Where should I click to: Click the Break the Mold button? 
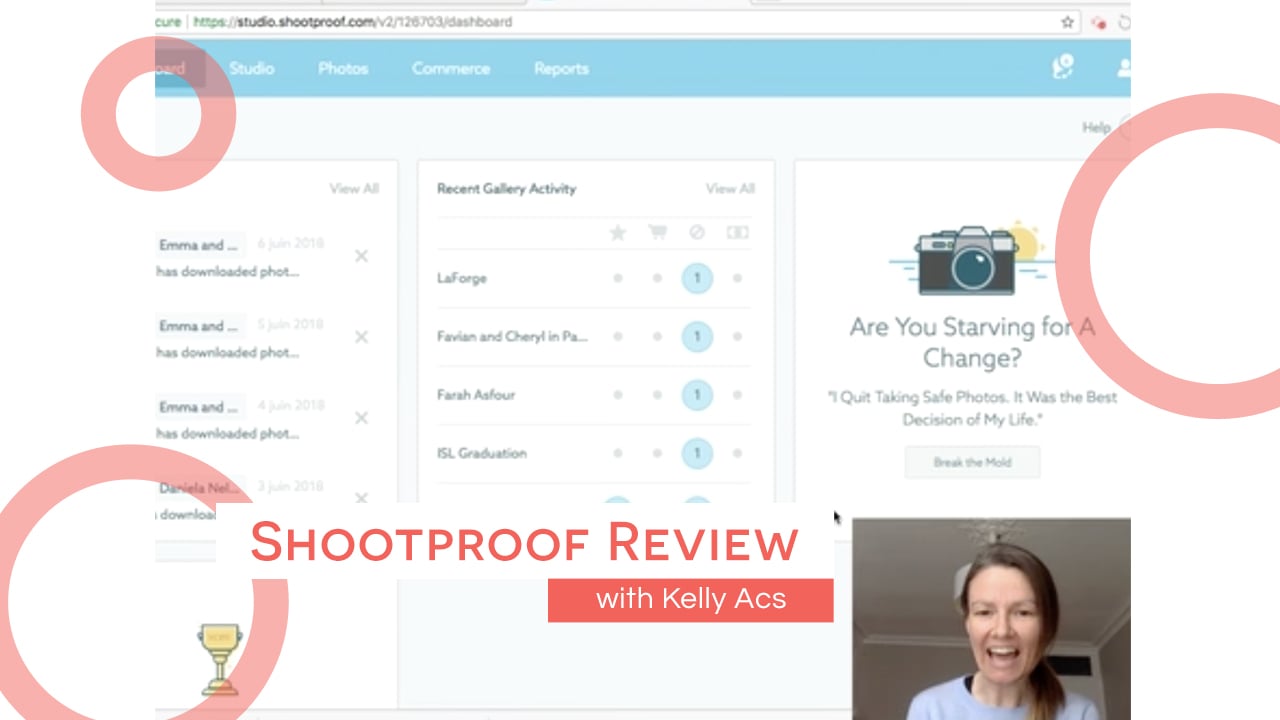click(x=972, y=462)
